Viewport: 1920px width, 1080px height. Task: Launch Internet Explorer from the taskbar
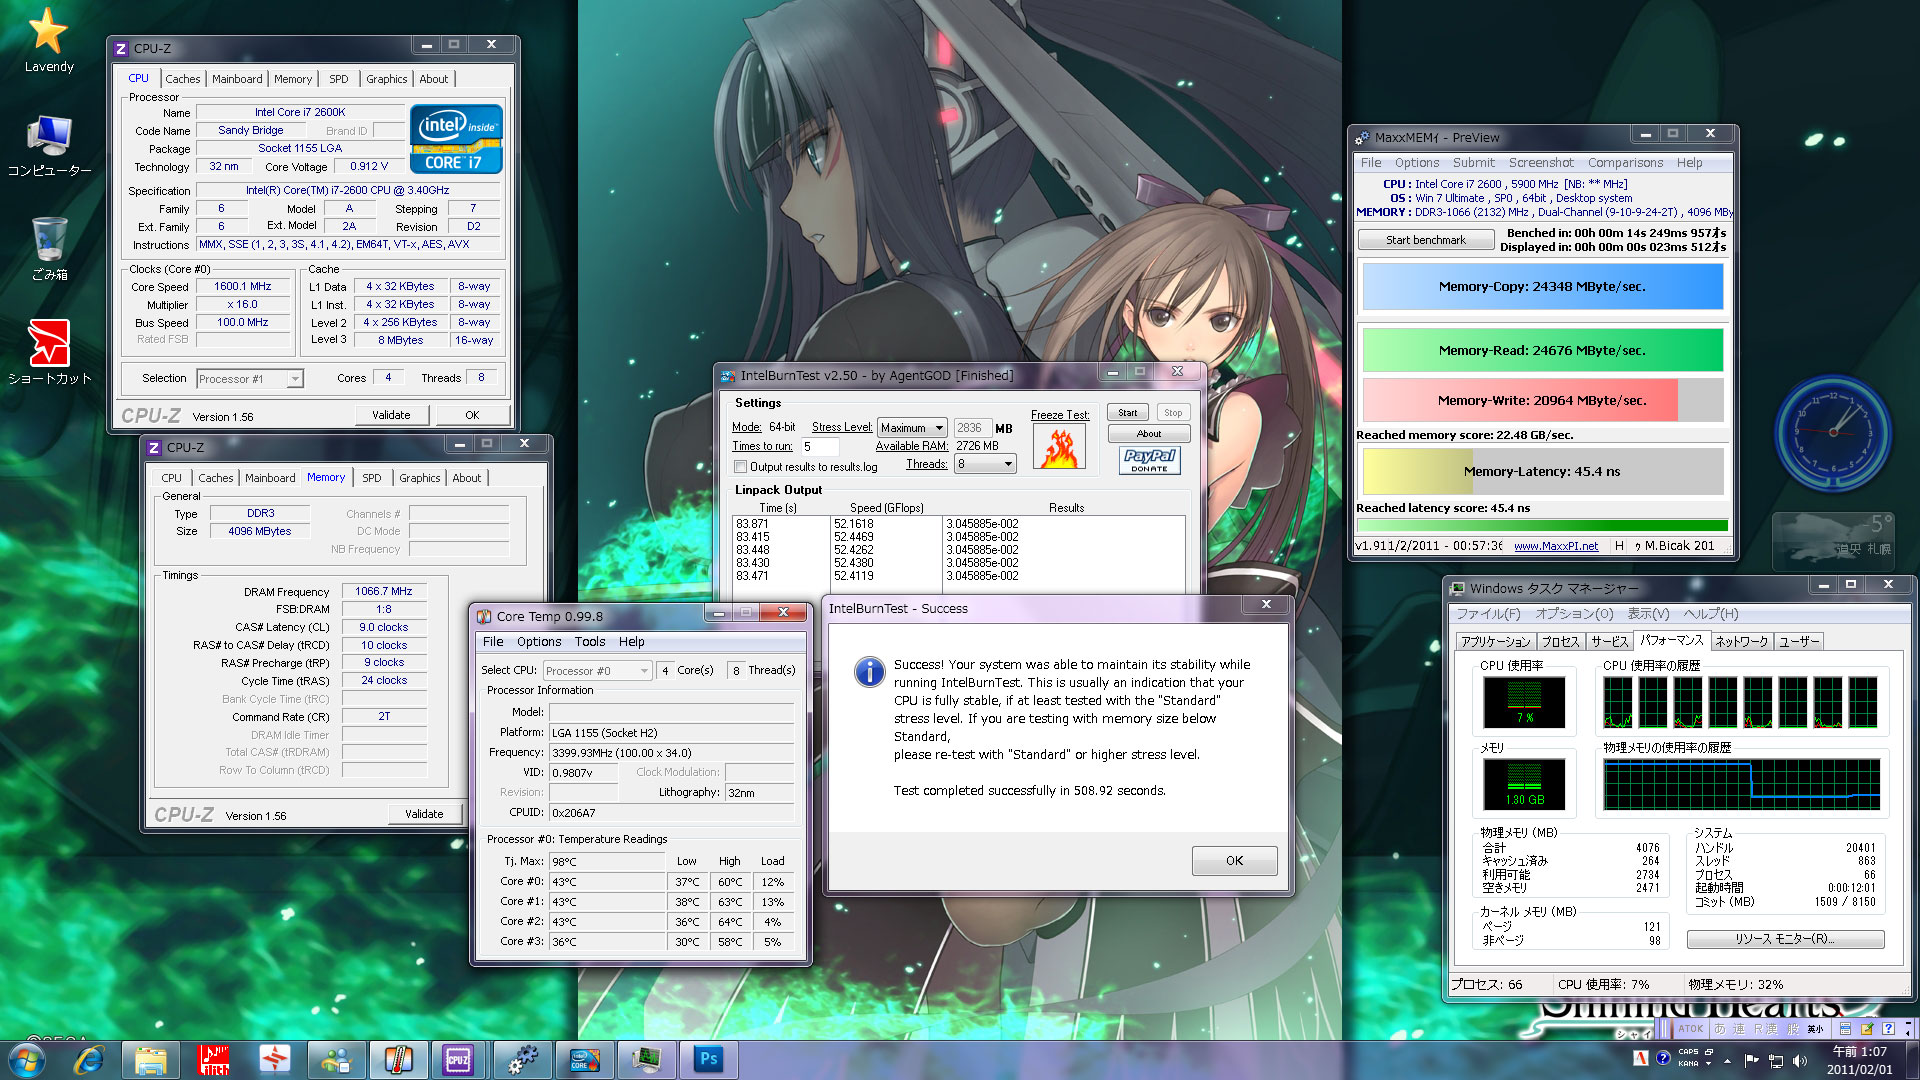coord(89,1060)
